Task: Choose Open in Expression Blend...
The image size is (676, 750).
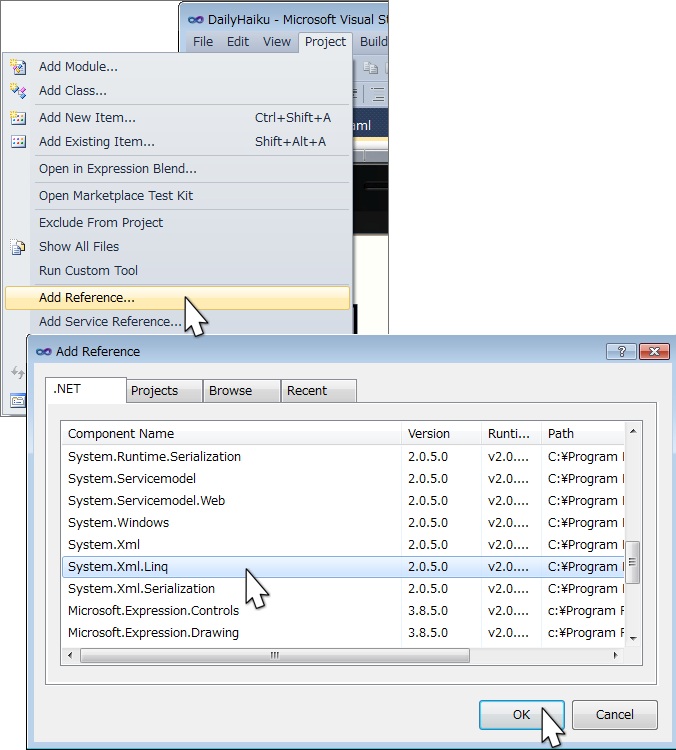Action: (177, 169)
